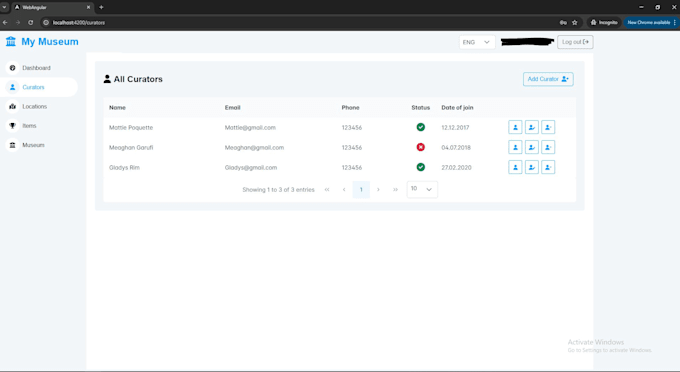Click the Incognito indicator in Chrome toolbar
The image size is (680, 372).
tap(604, 23)
